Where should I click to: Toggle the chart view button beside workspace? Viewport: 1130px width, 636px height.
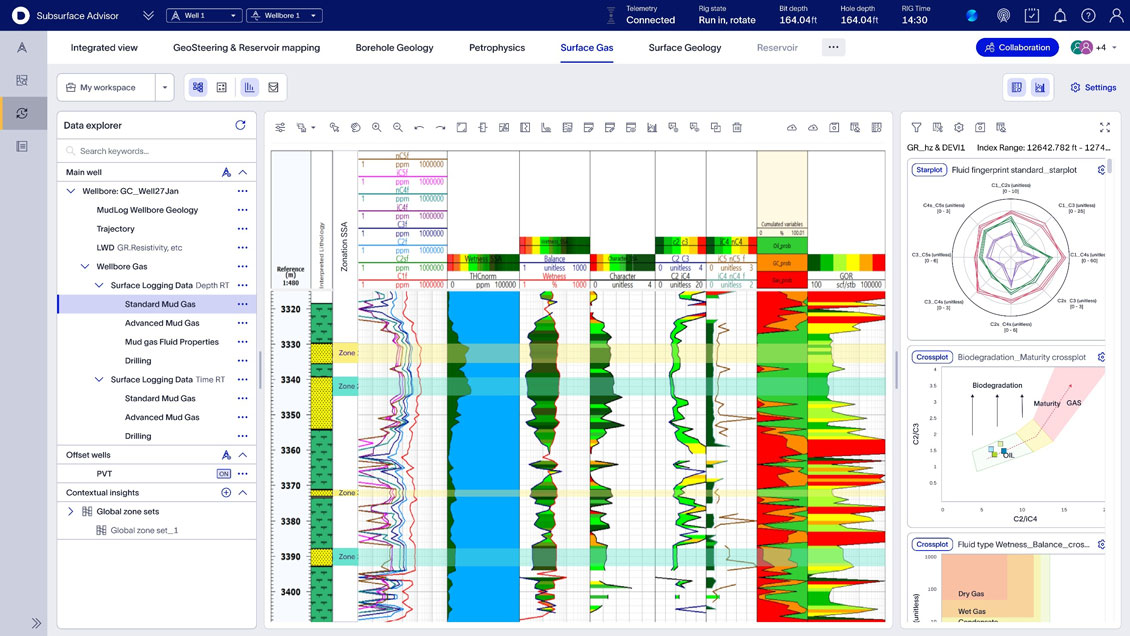pyautogui.click(x=249, y=88)
